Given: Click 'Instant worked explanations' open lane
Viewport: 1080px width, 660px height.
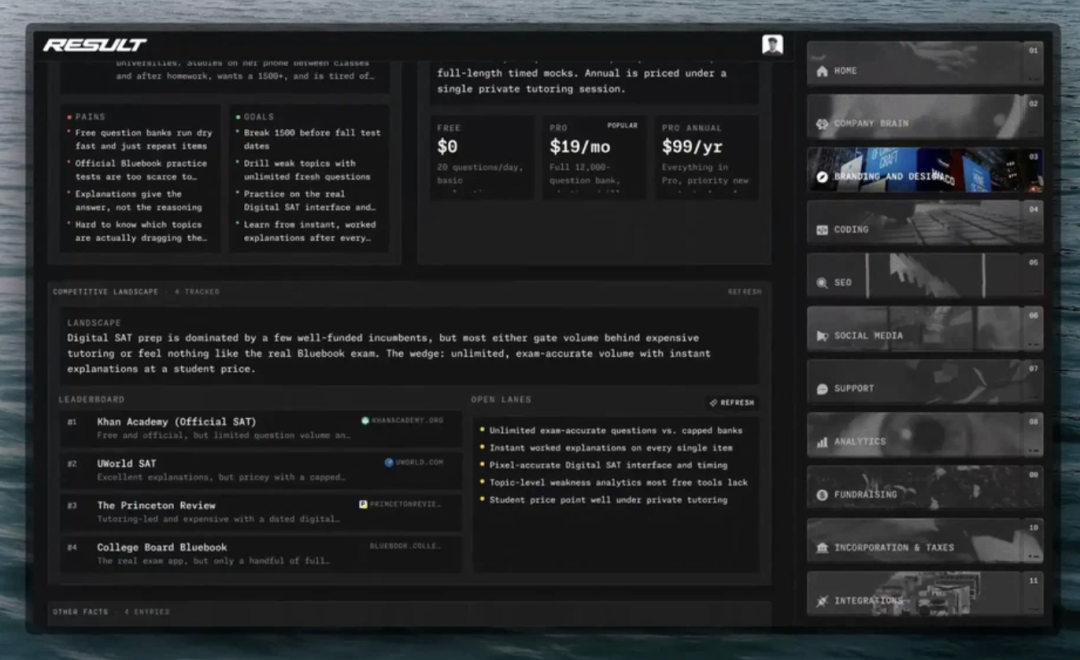Looking at the screenshot, I should pos(606,448).
